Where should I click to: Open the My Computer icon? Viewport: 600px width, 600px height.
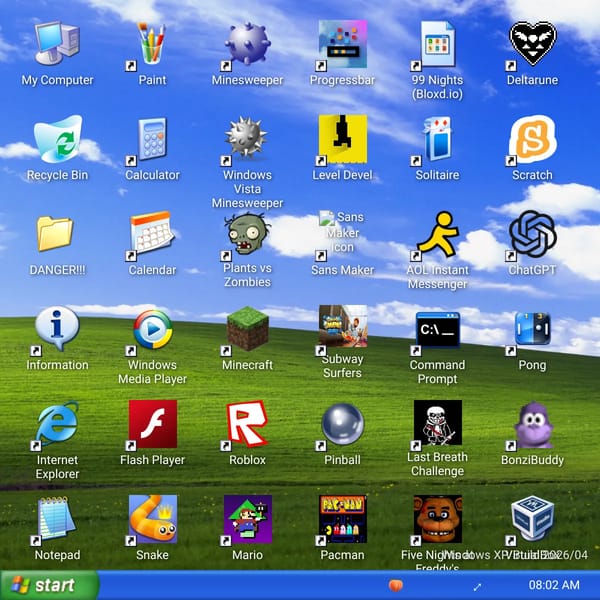(x=57, y=44)
